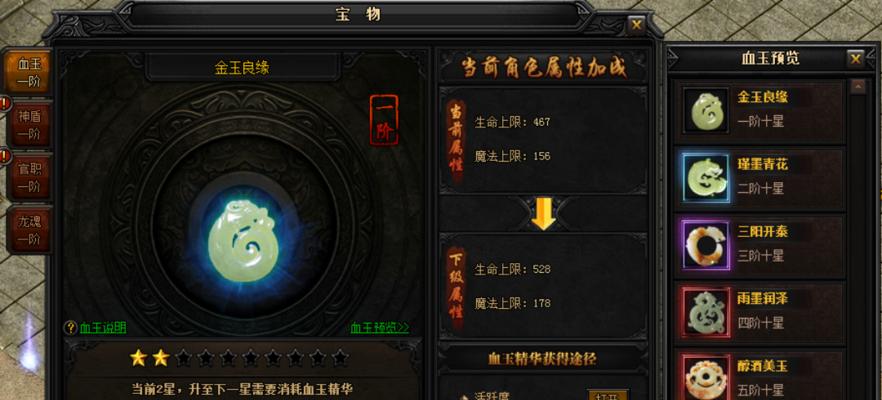Click the question mark help icon
This screenshot has height=400, width=882.
pyautogui.click(x=71, y=327)
